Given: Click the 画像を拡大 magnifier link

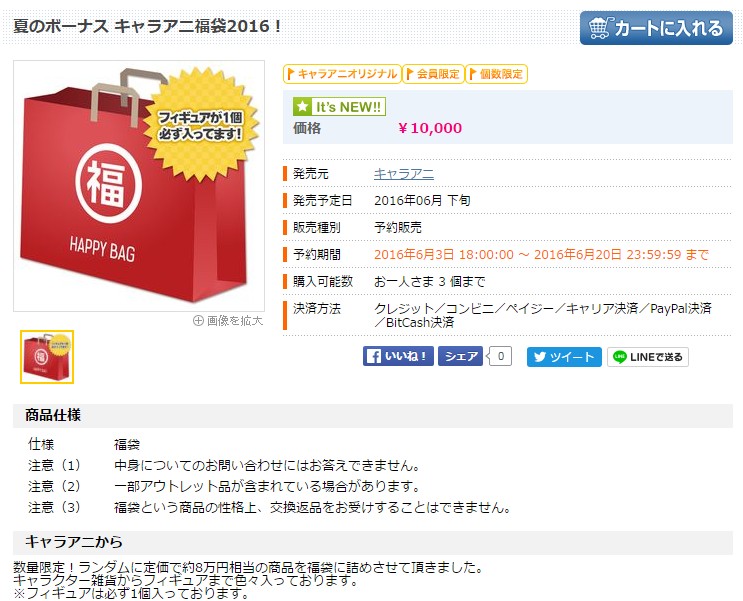Looking at the screenshot, I should point(228,321).
